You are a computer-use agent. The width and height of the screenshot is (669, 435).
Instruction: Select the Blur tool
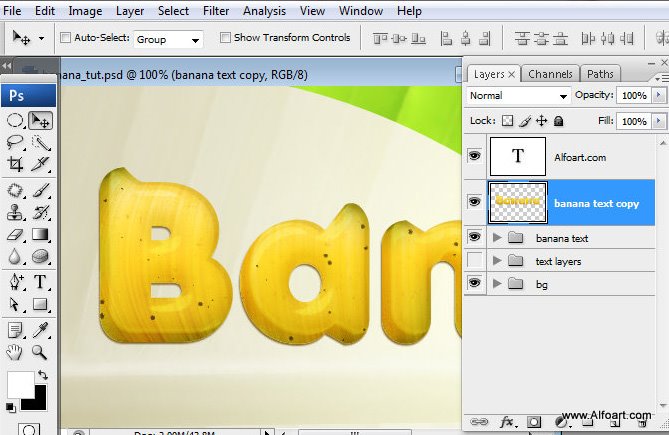pyautogui.click(x=16, y=256)
